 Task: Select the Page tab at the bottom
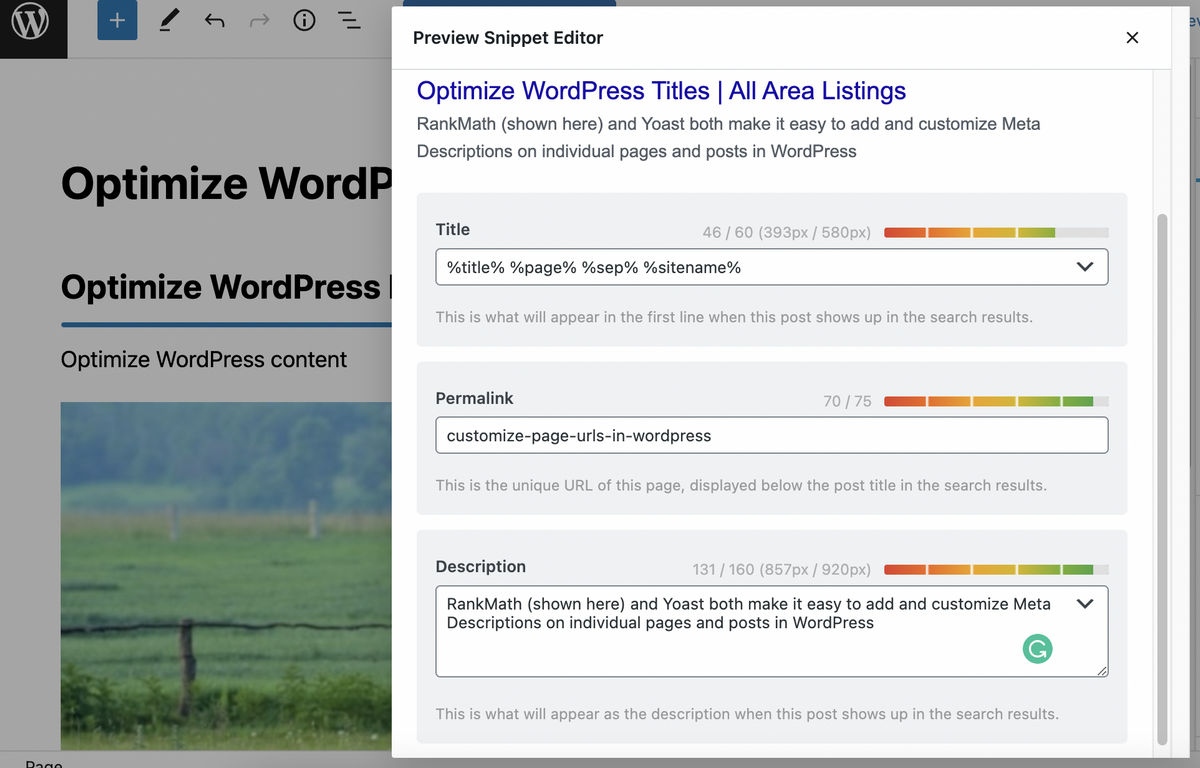[42, 763]
